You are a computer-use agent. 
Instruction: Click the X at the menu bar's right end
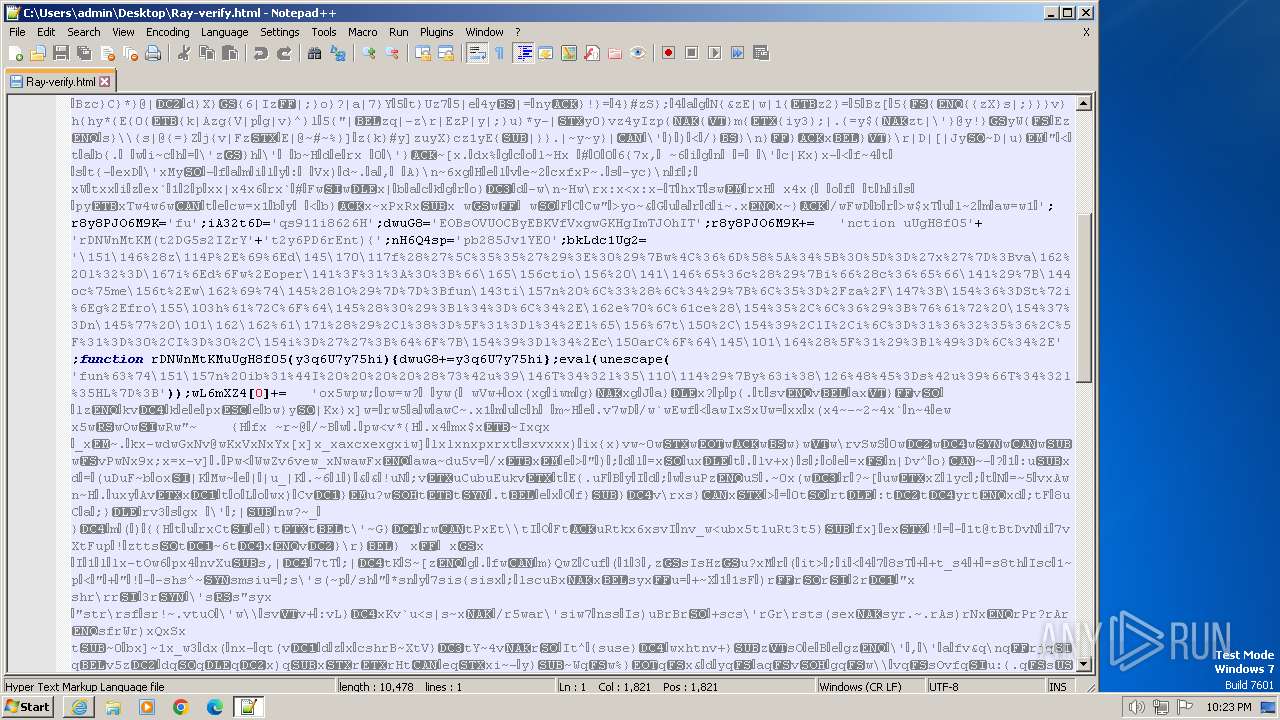click(1086, 32)
